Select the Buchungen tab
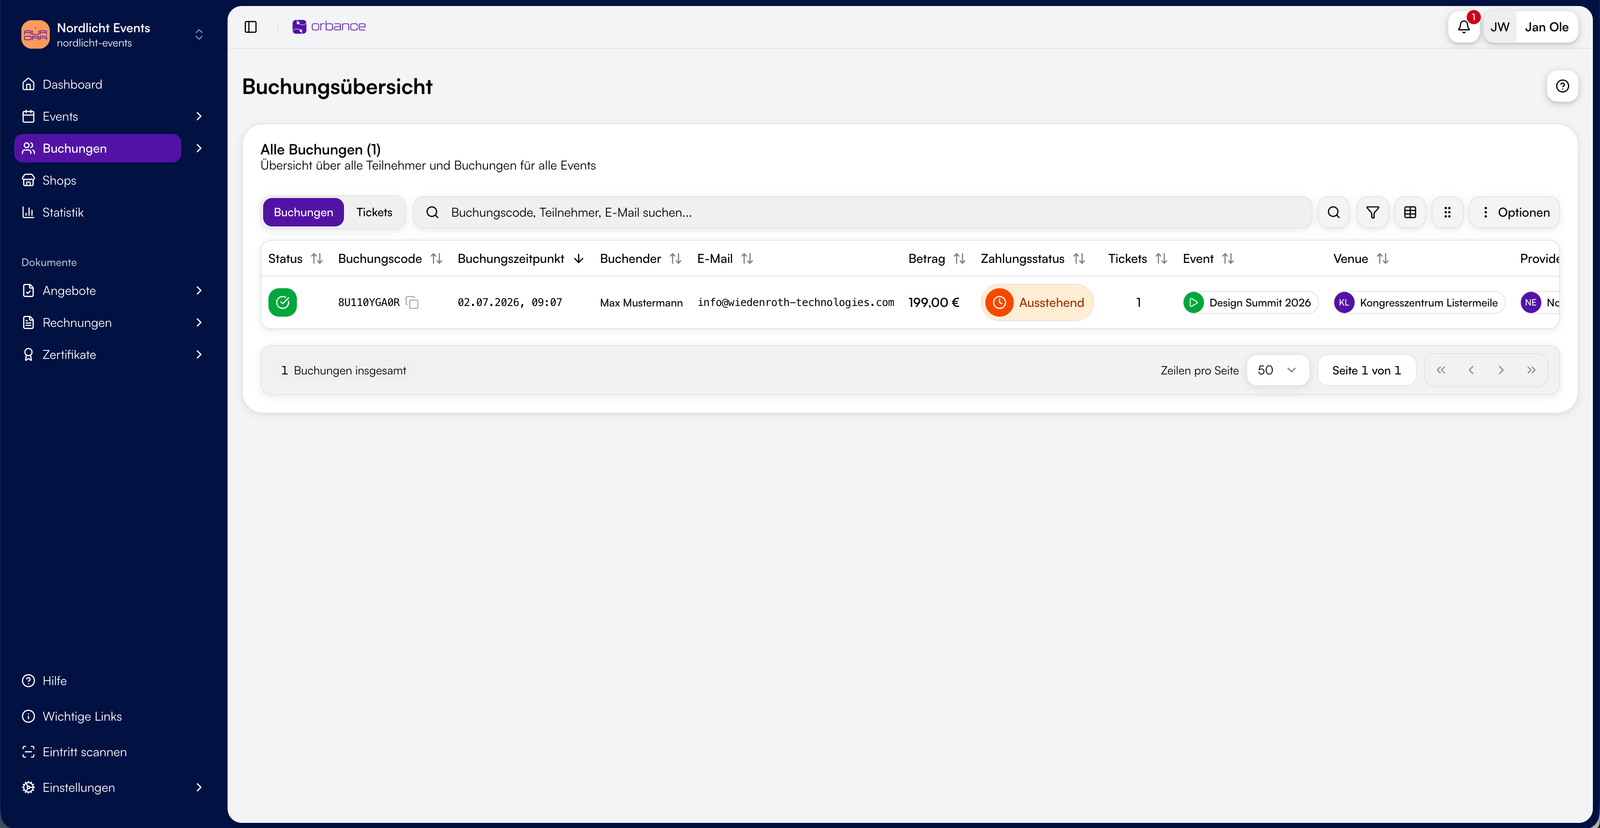The height and width of the screenshot is (828, 1600). tap(303, 212)
